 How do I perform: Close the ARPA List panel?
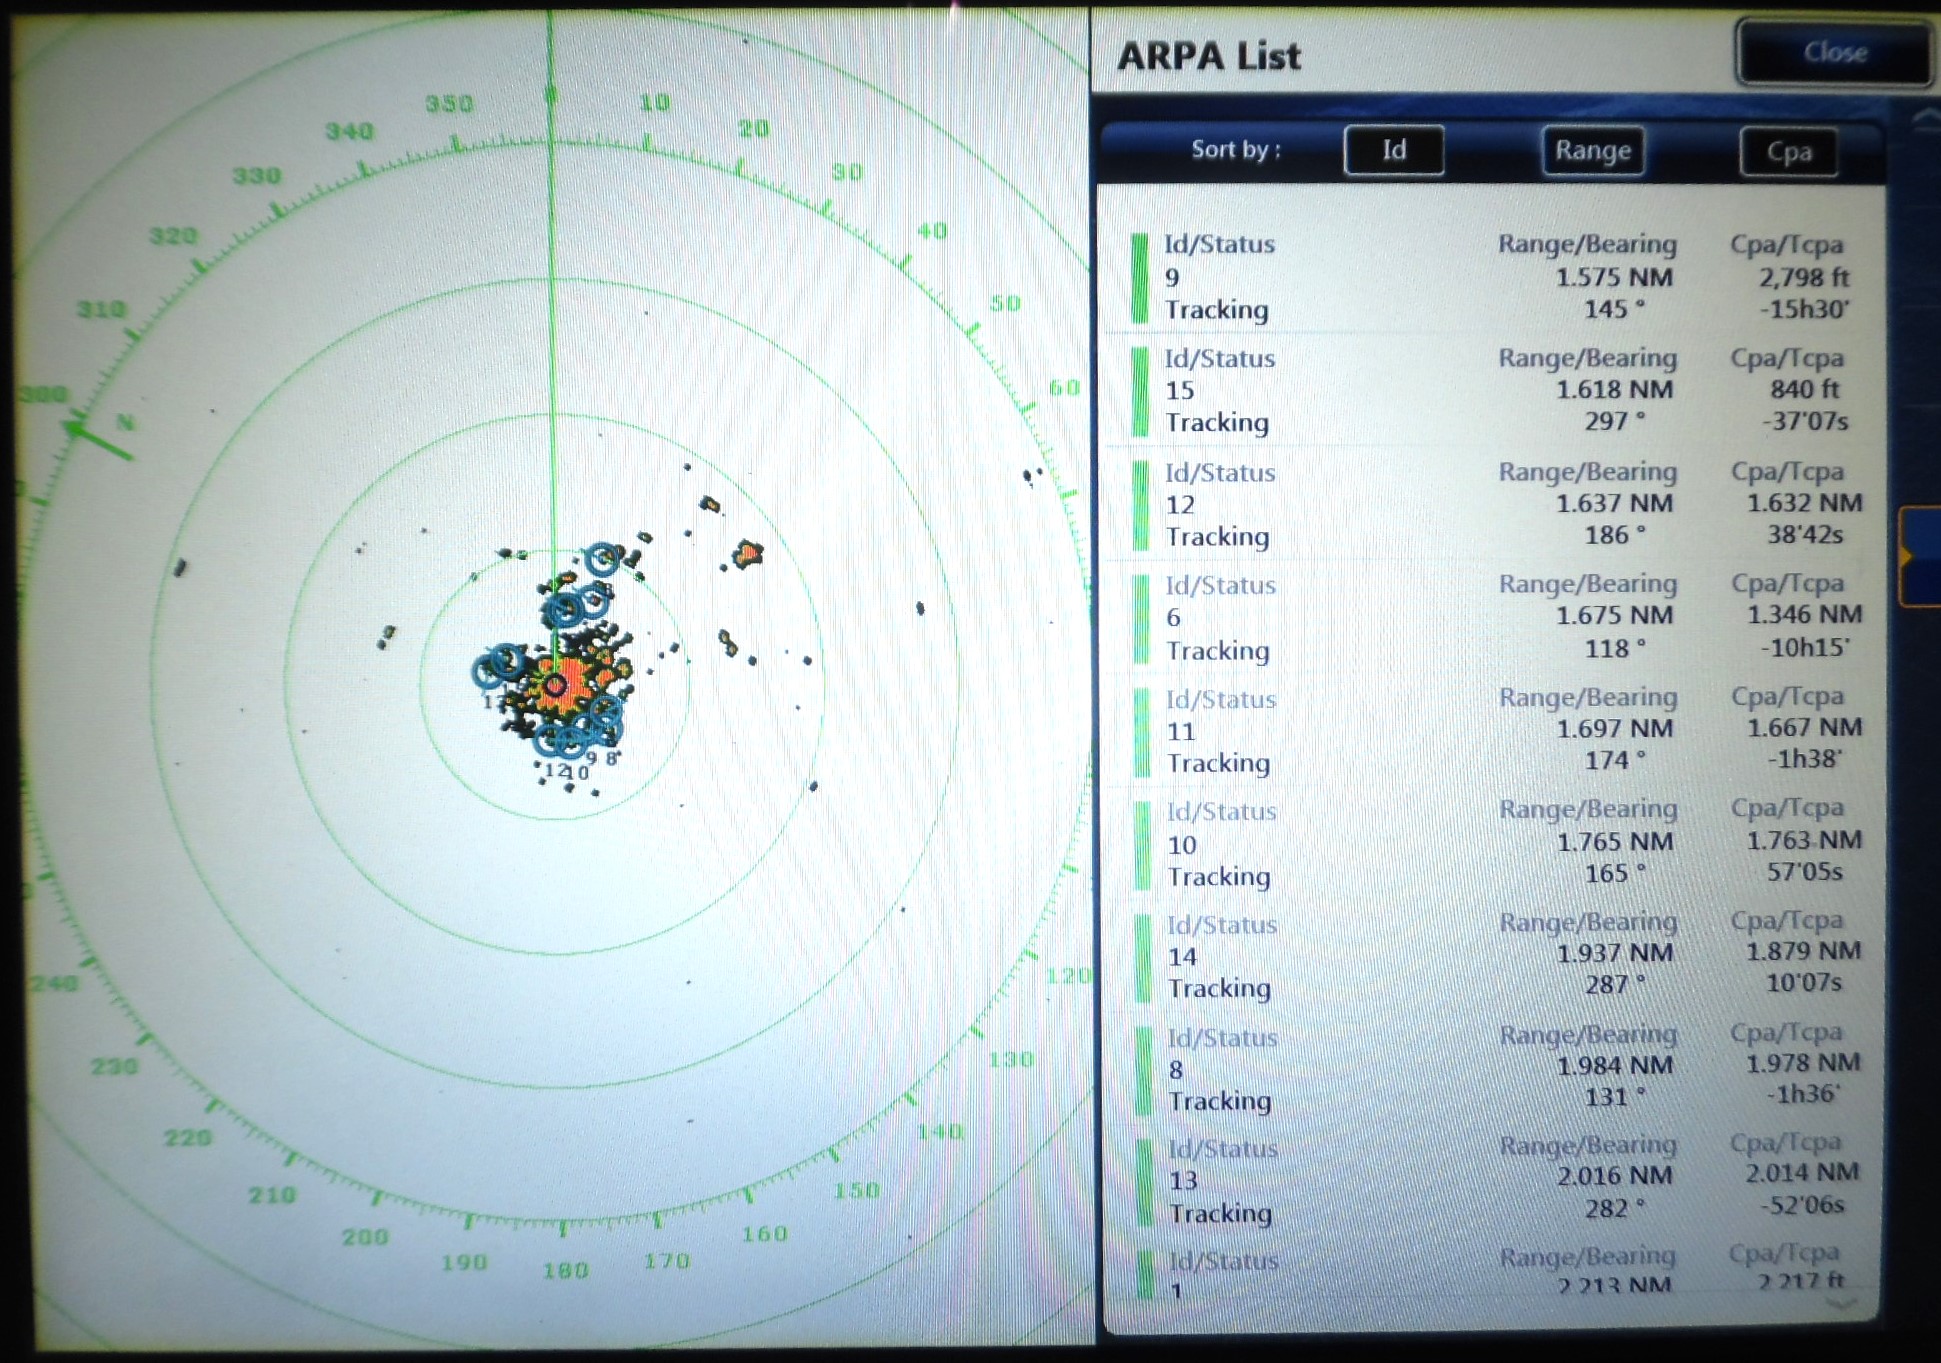[x=1834, y=52]
